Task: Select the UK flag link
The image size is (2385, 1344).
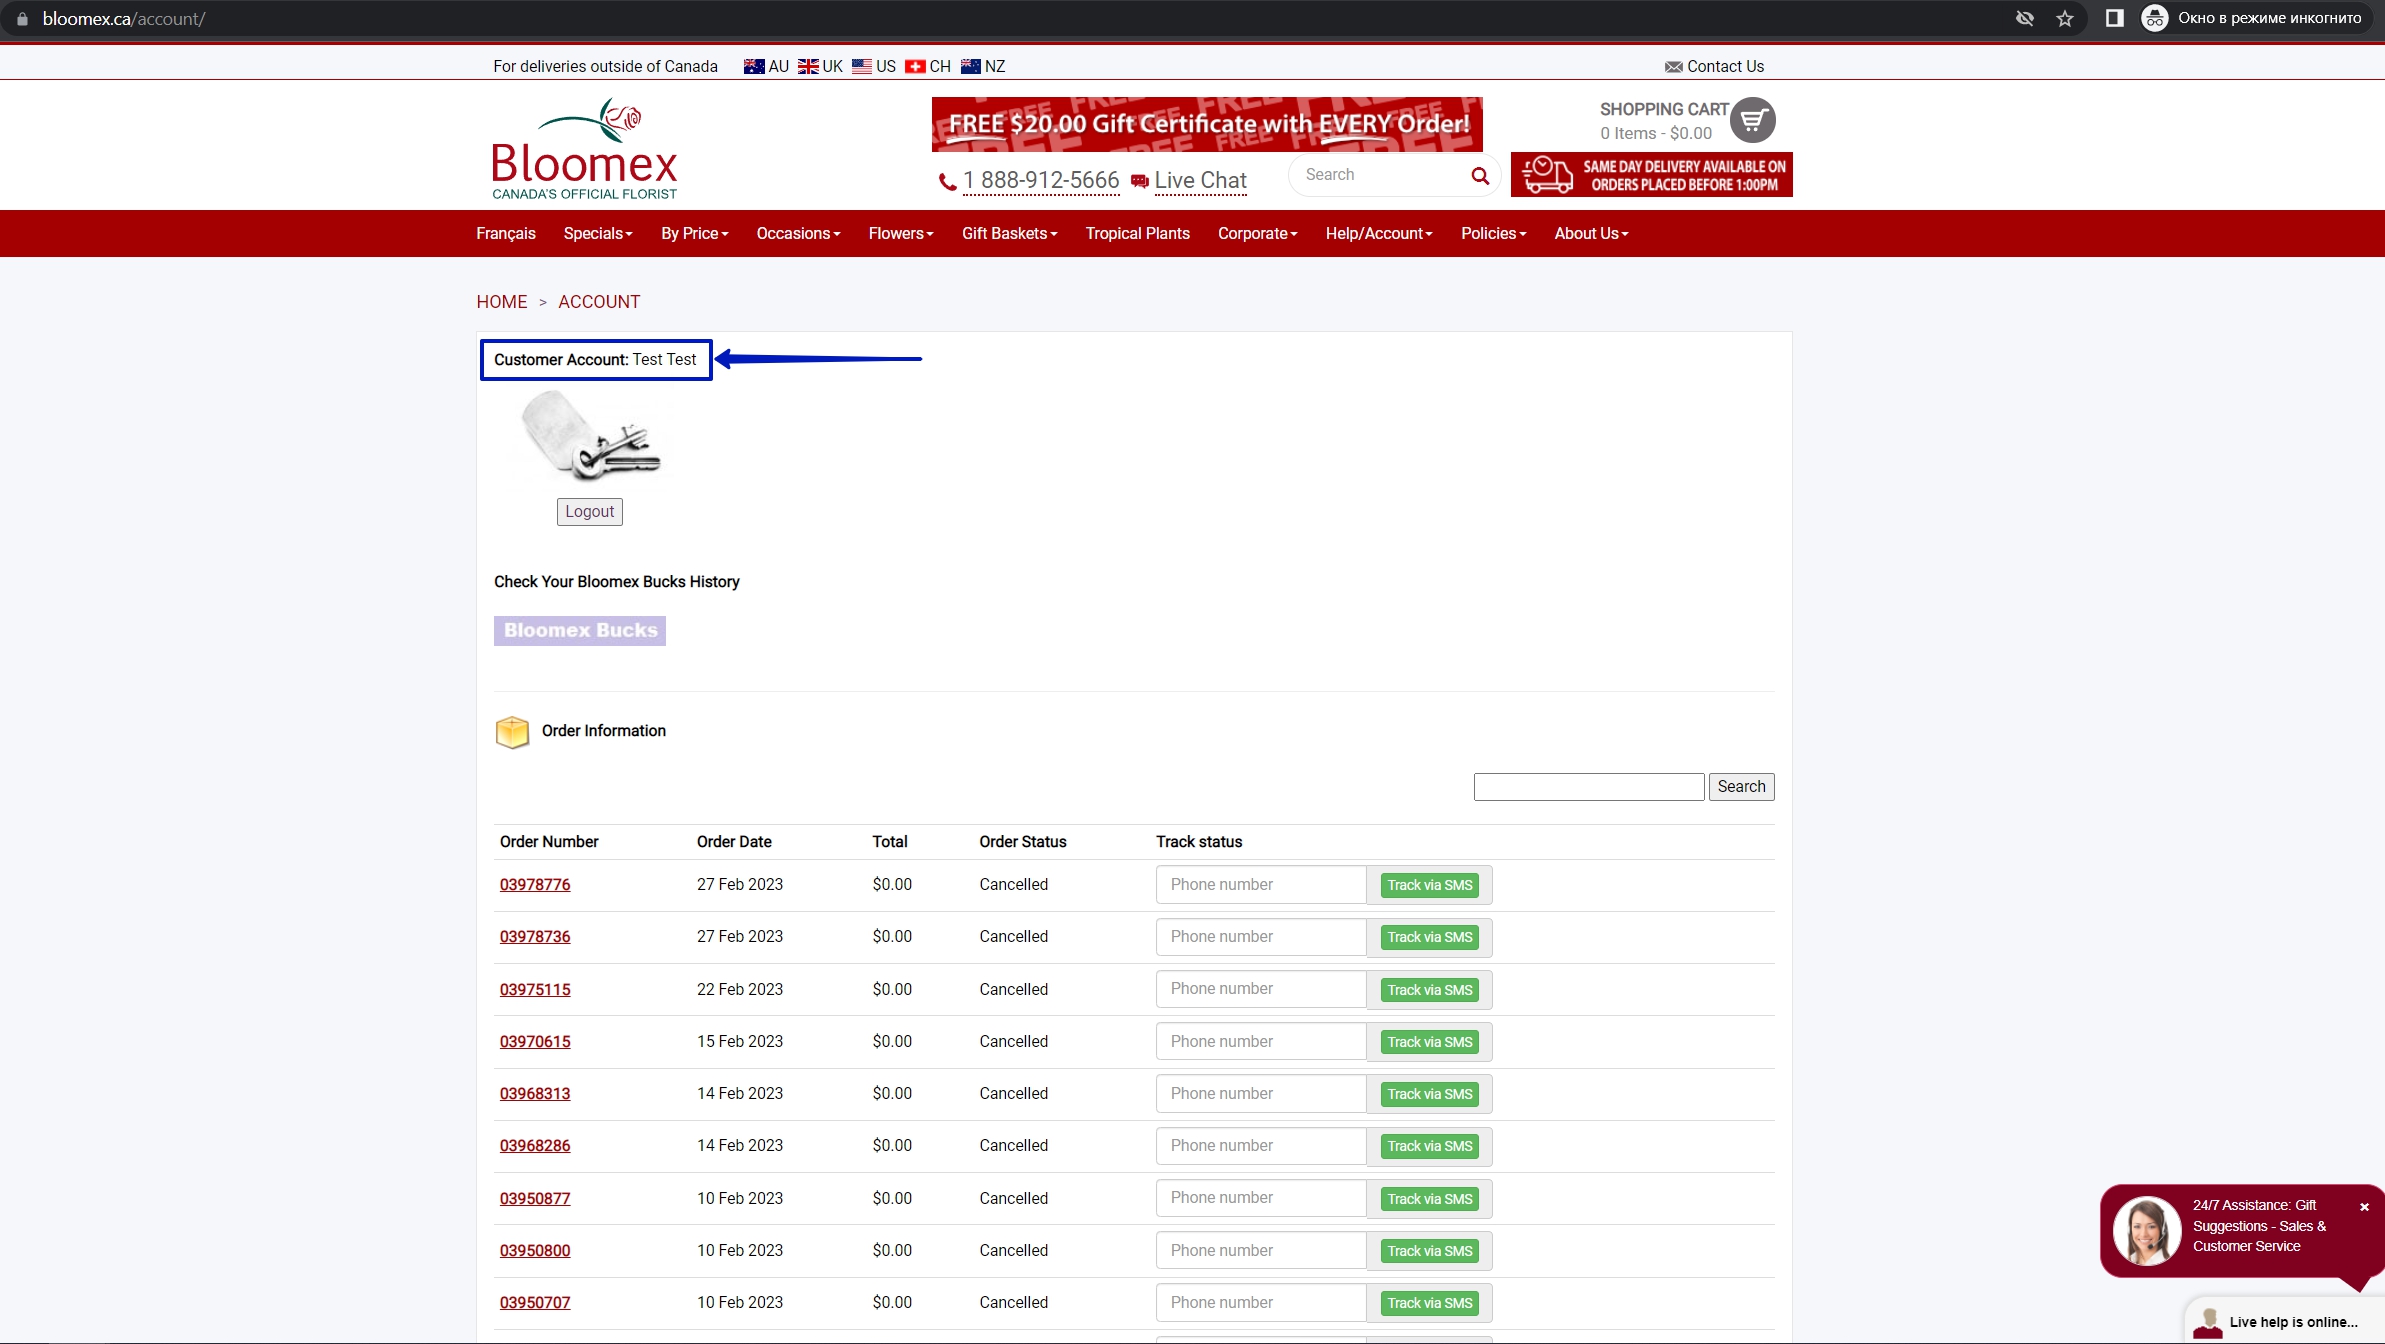Action: [x=820, y=67]
